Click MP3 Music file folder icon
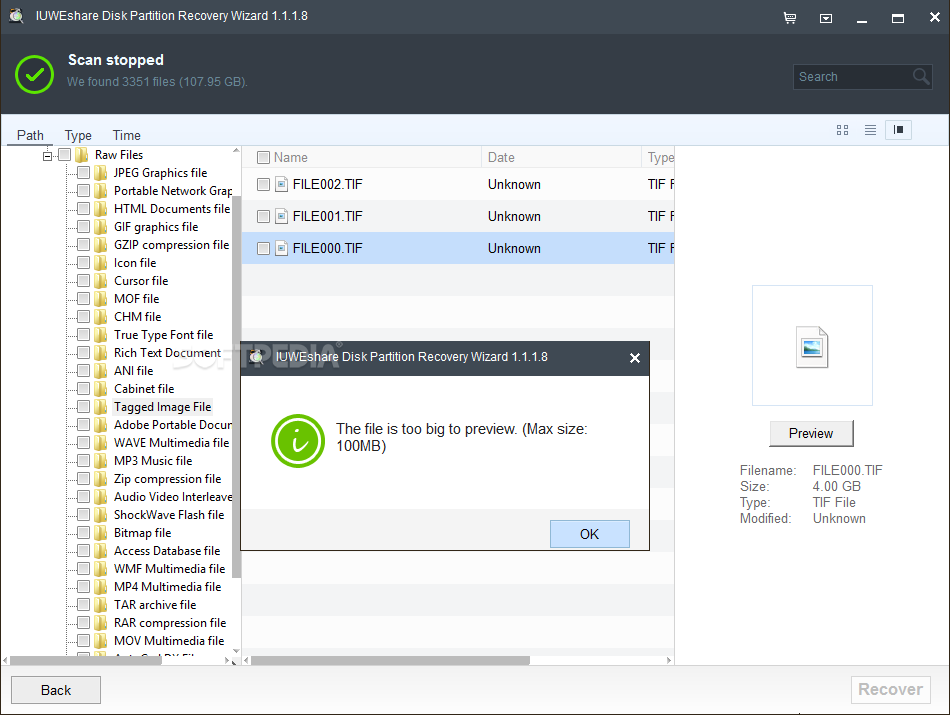The width and height of the screenshot is (950, 715). click(x=101, y=461)
